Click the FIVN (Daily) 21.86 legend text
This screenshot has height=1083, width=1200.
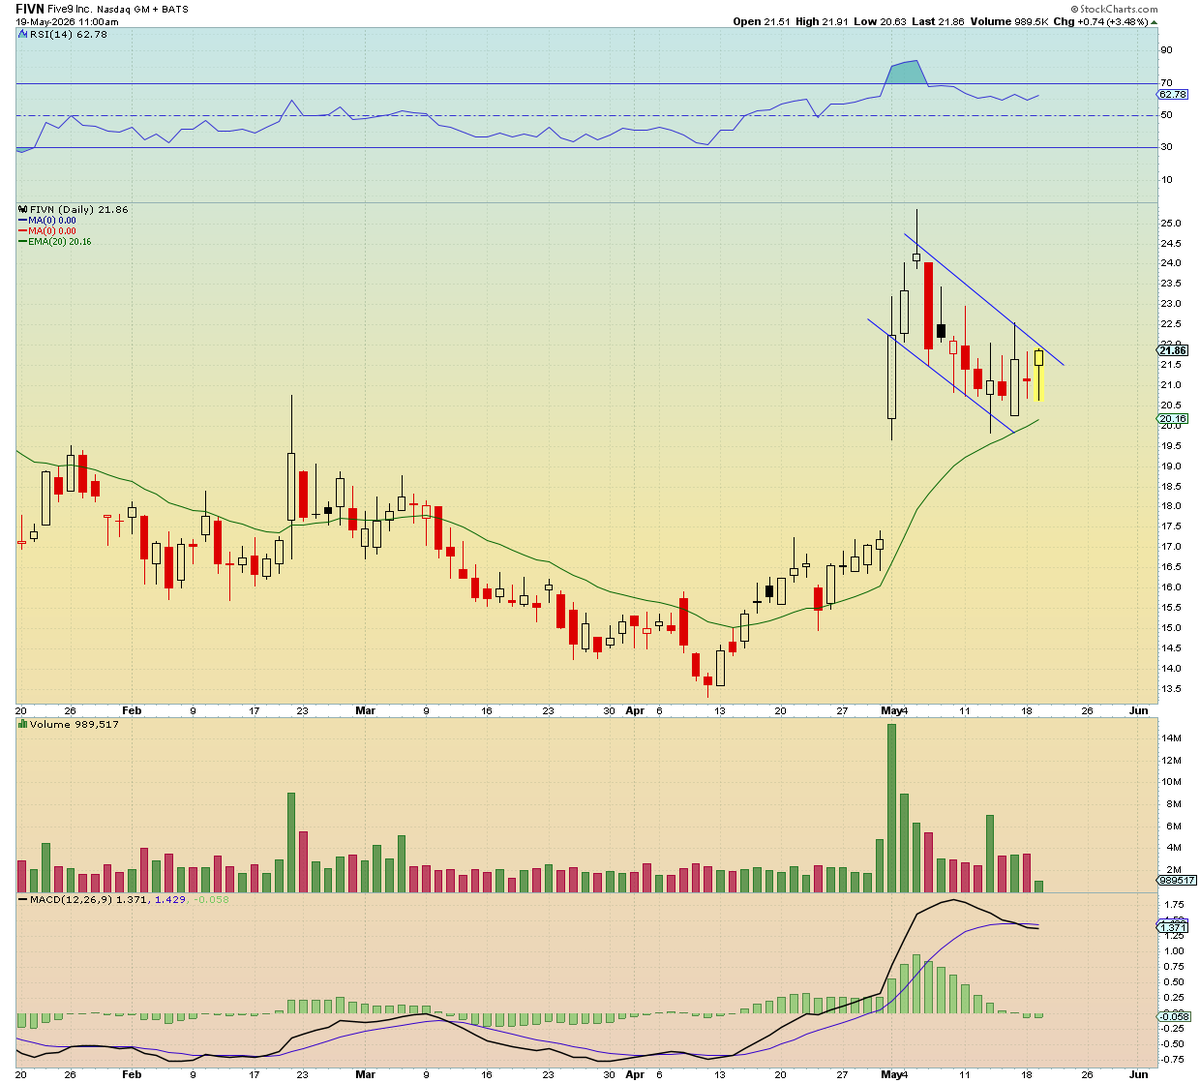[x=79, y=210]
